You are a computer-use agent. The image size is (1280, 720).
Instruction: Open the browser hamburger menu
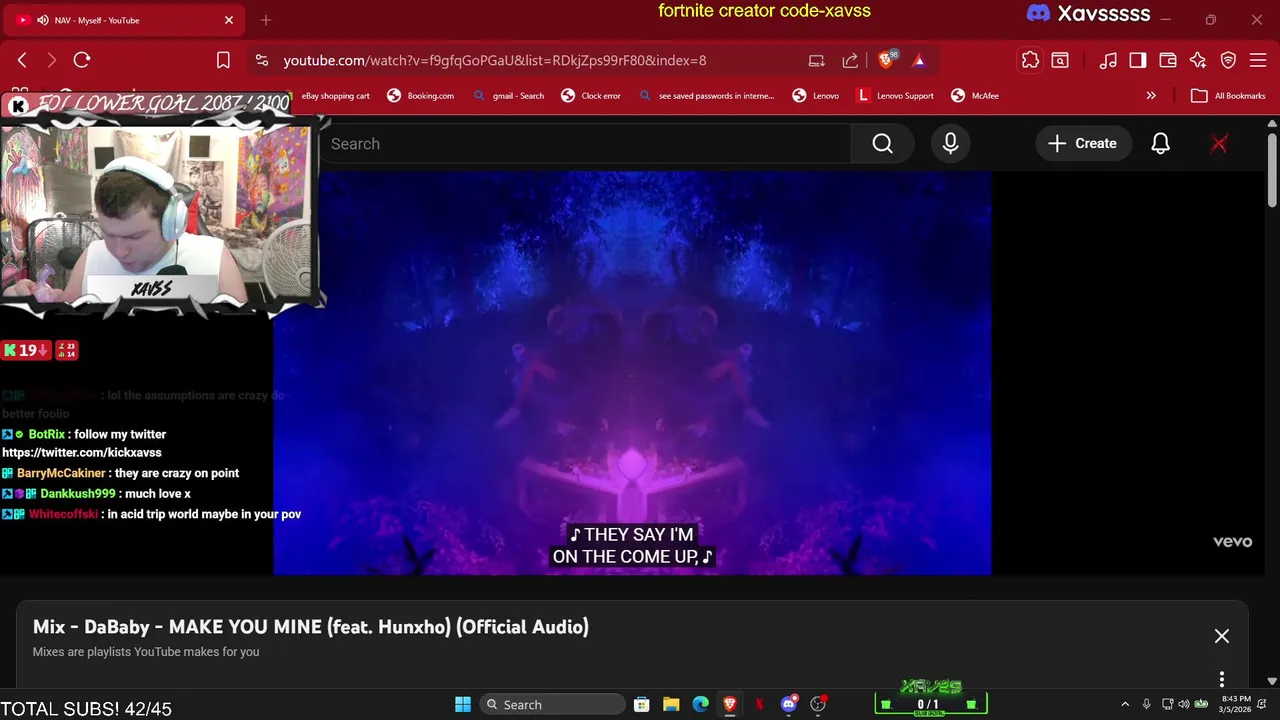coord(1258,60)
